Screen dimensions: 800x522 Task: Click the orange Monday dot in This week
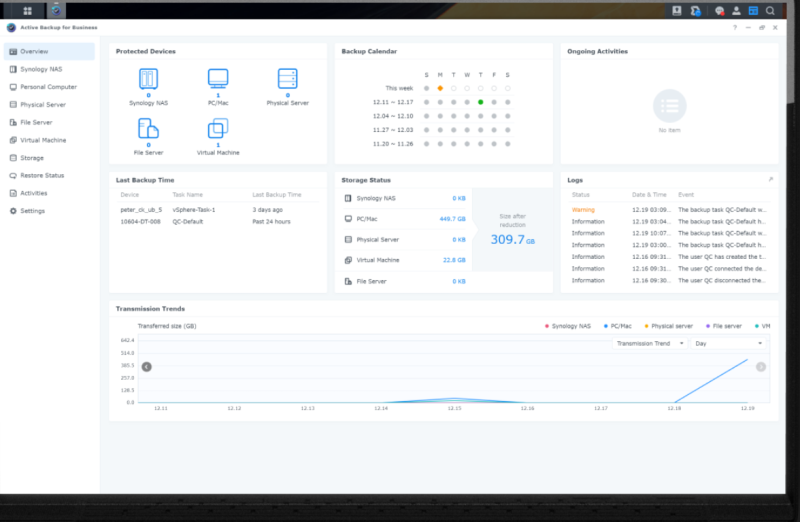point(440,88)
